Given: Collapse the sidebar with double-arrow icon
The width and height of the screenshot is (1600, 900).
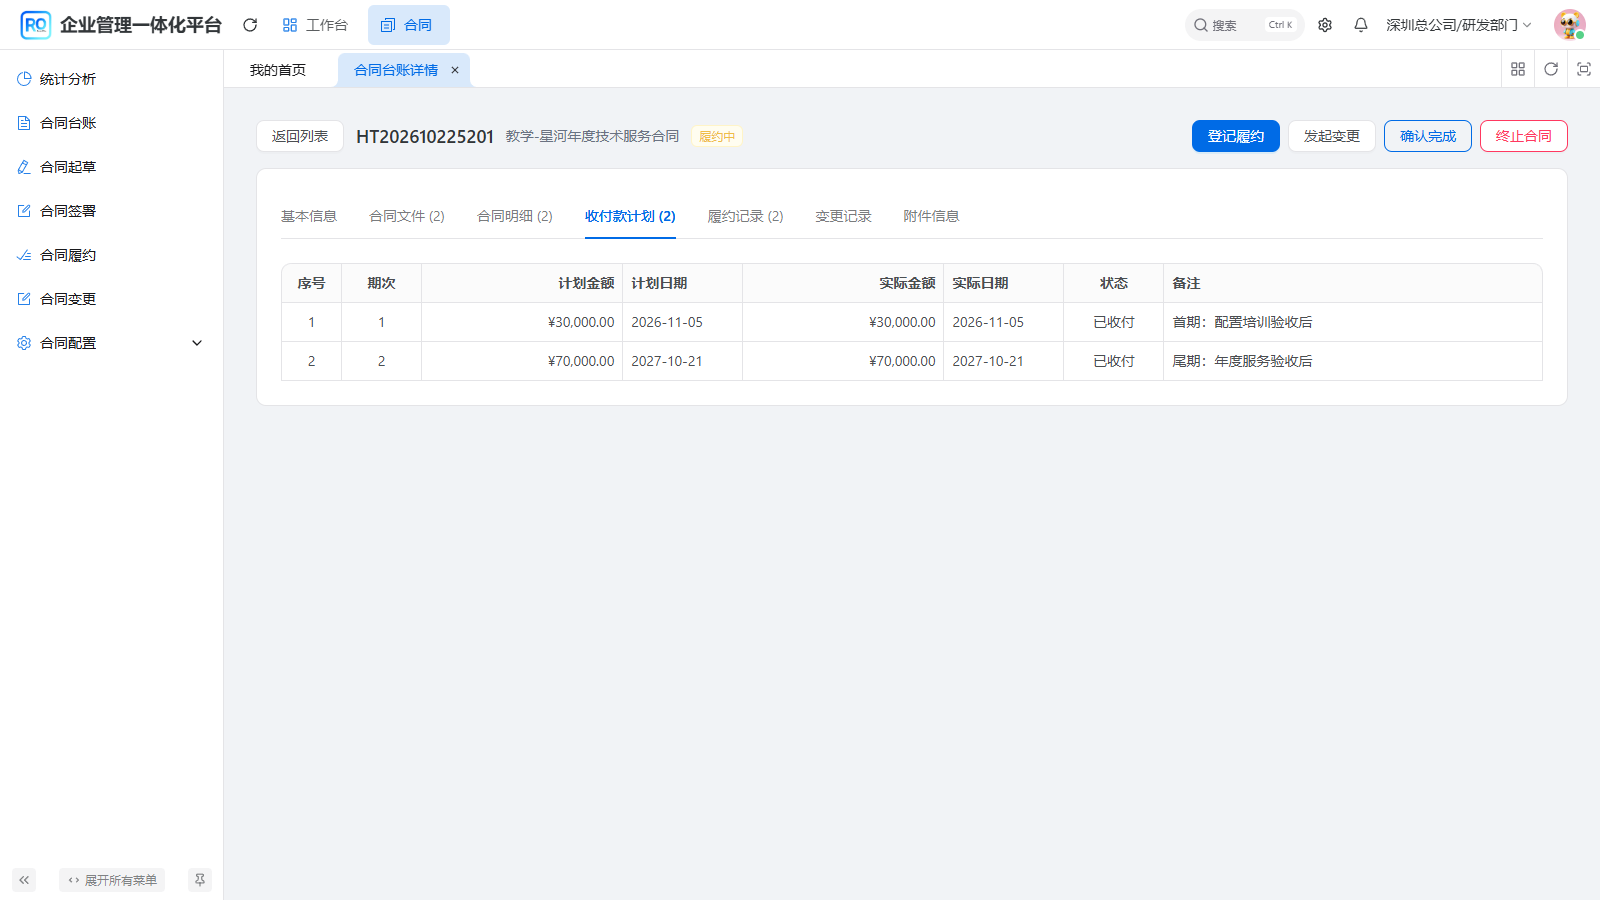Looking at the screenshot, I should tap(24, 880).
